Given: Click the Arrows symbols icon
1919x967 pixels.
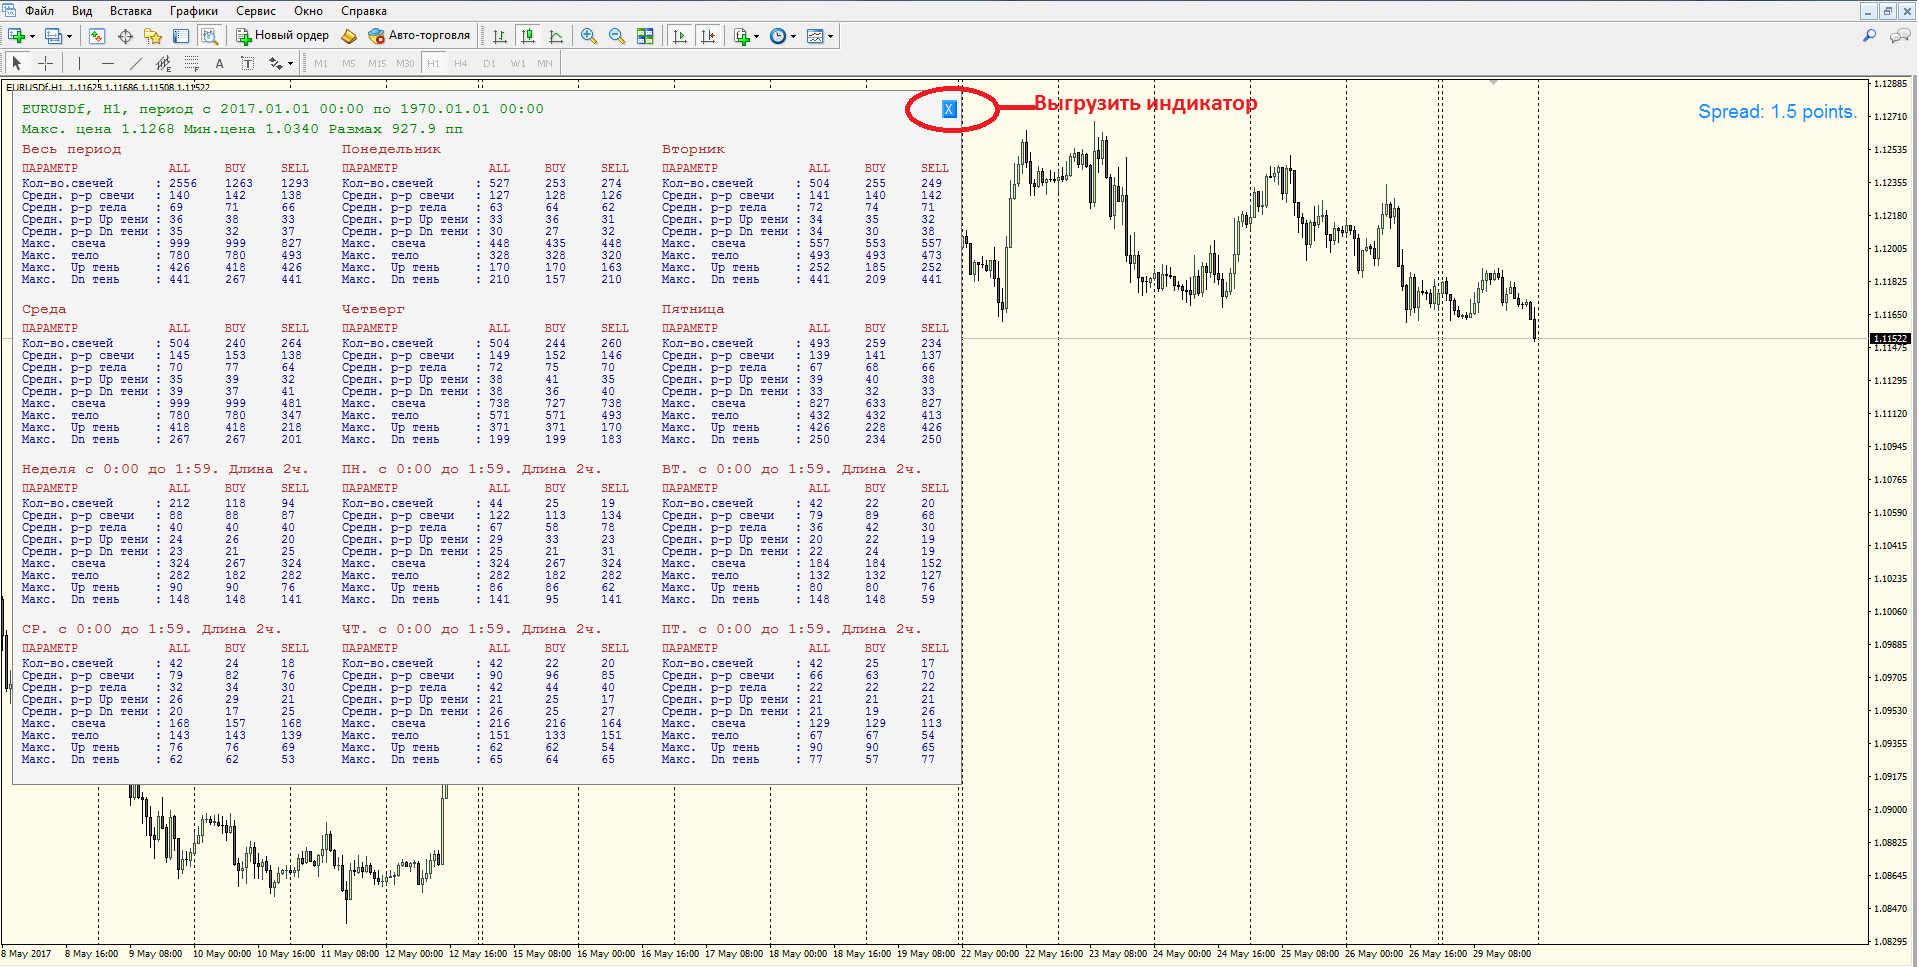Looking at the screenshot, I should (275, 63).
